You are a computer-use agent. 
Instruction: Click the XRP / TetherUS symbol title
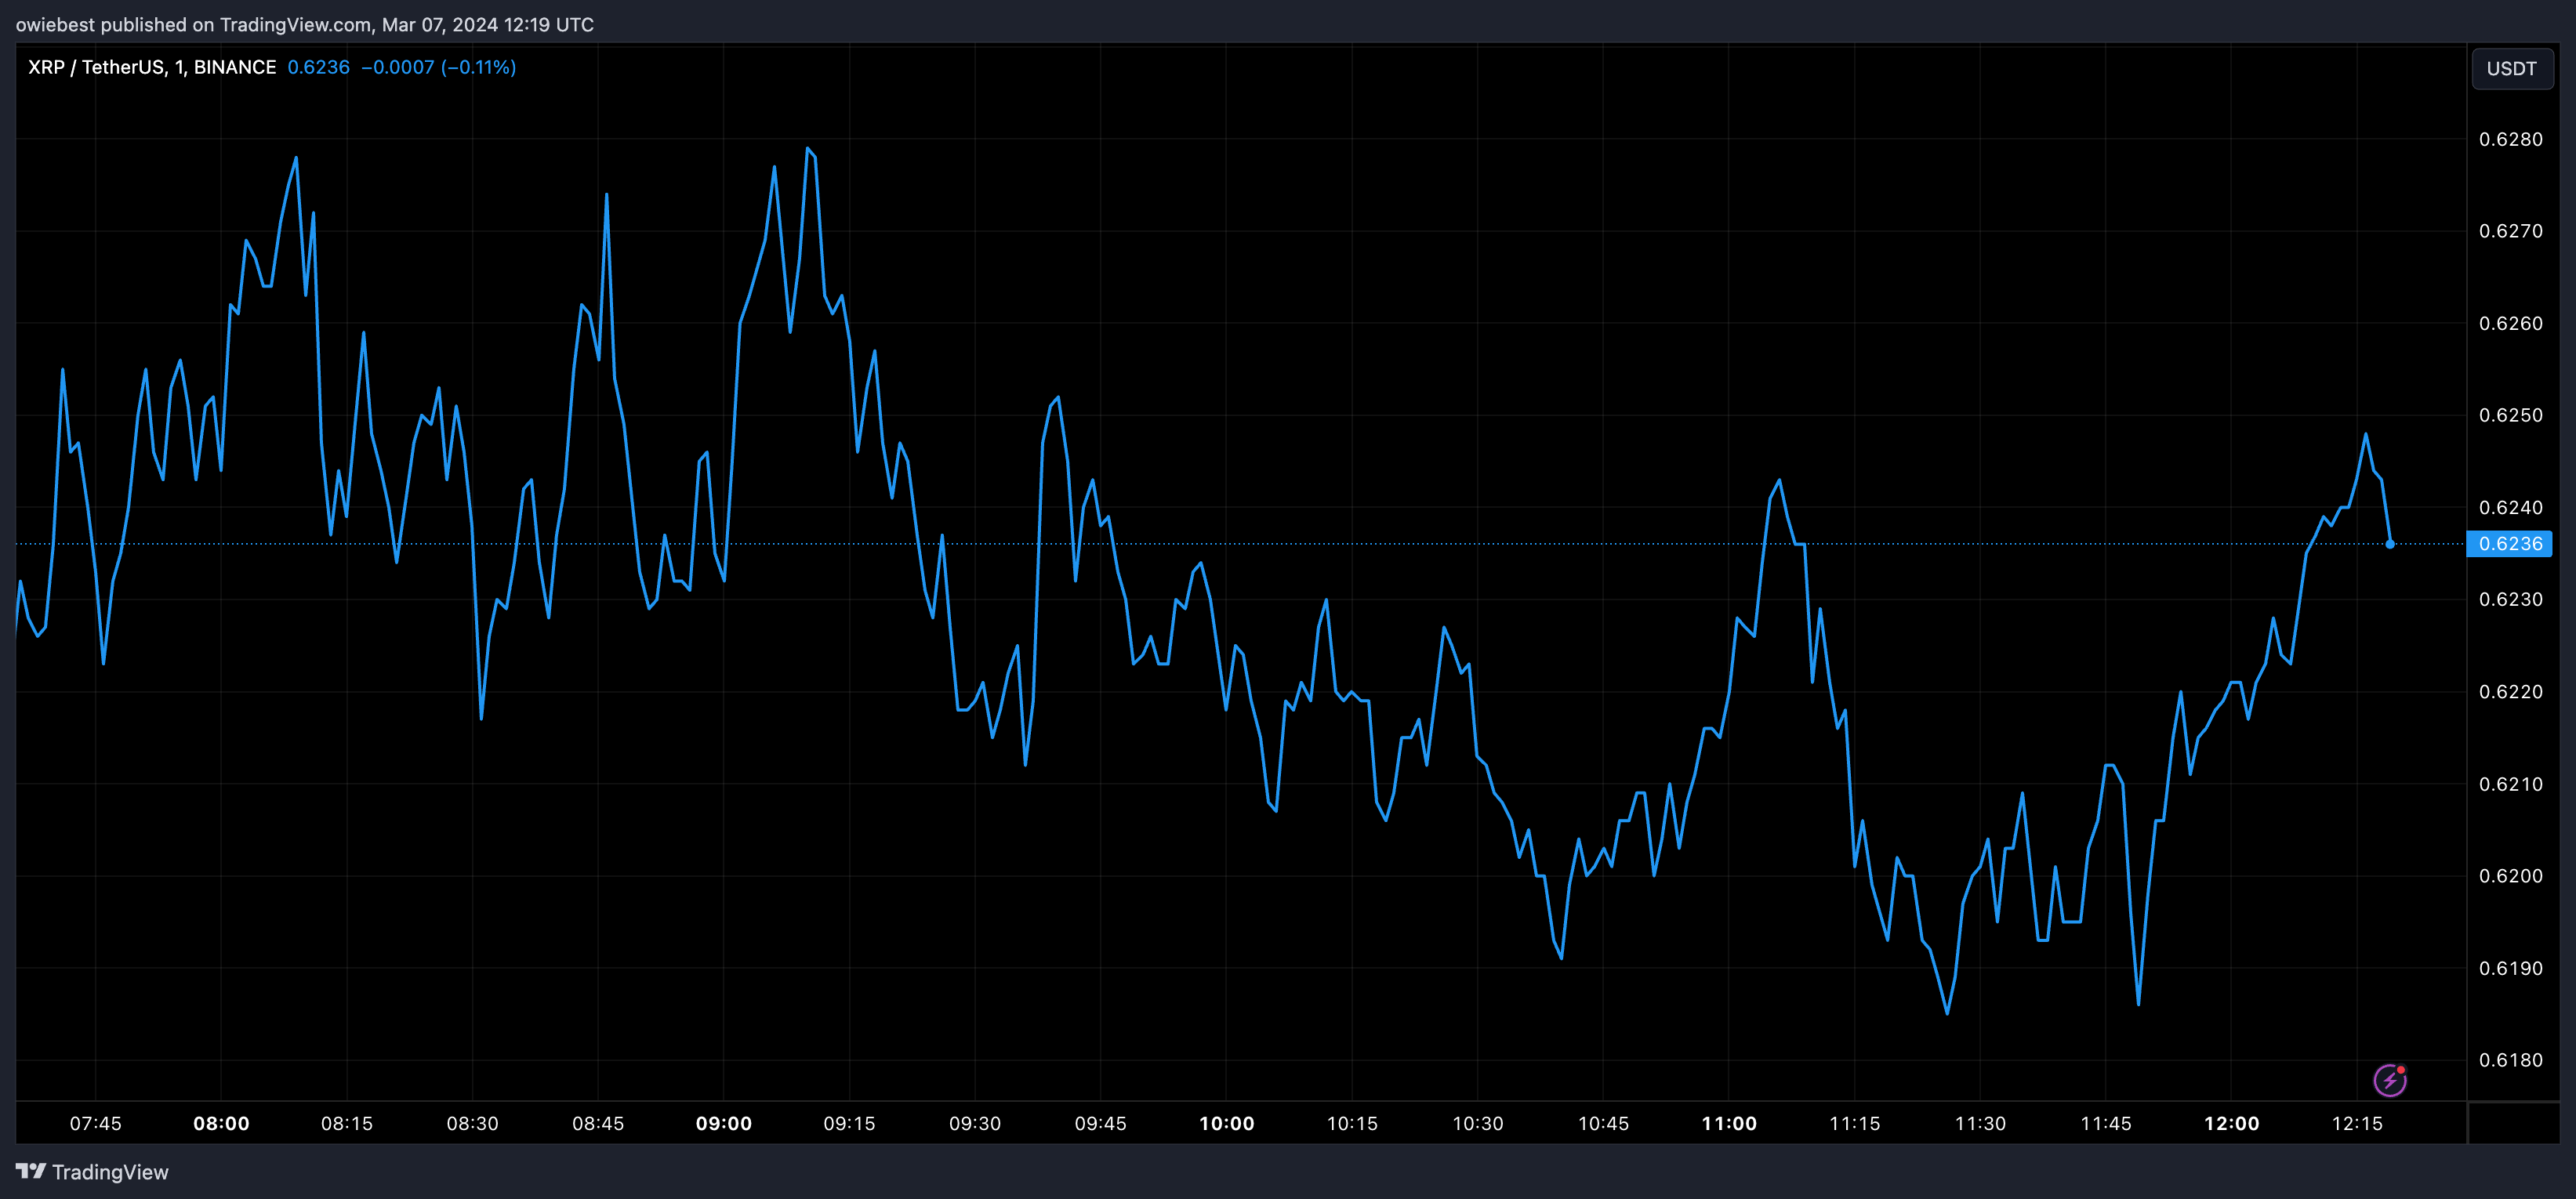(x=152, y=67)
